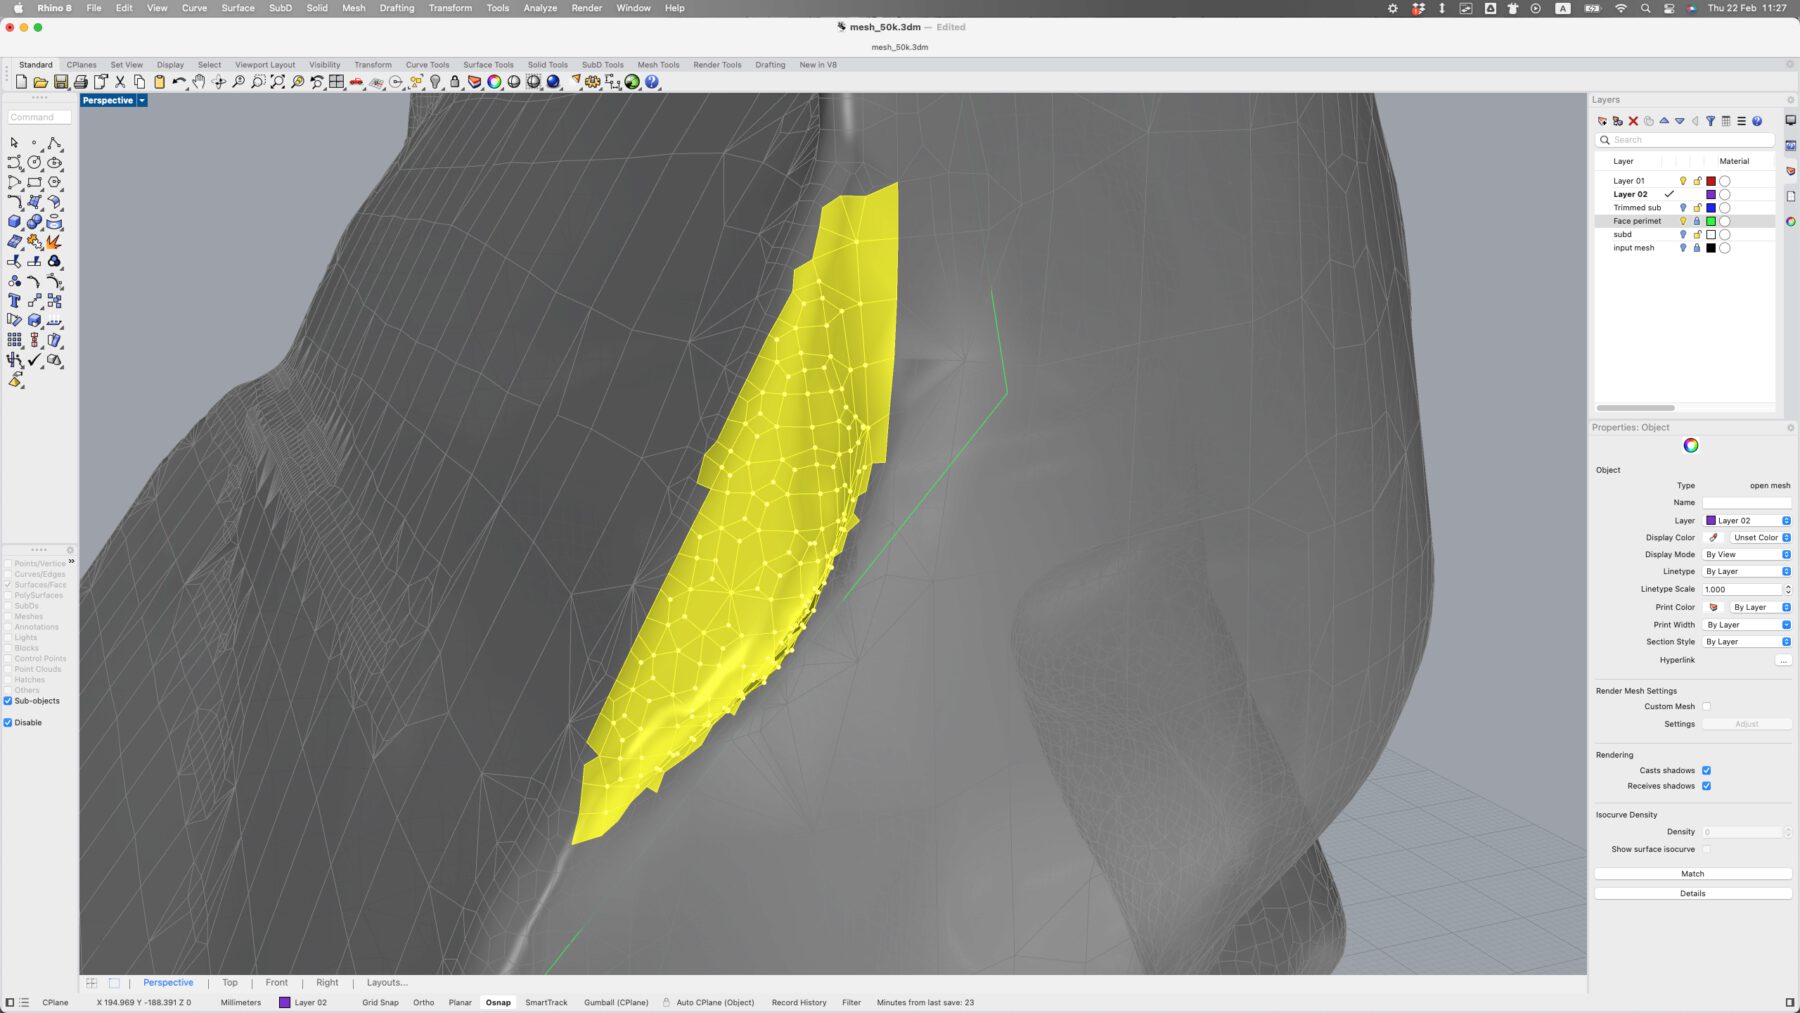Click the Match button in Properties
Viewport: 1800px width, 1013px height.
[x=1692, y=874]
